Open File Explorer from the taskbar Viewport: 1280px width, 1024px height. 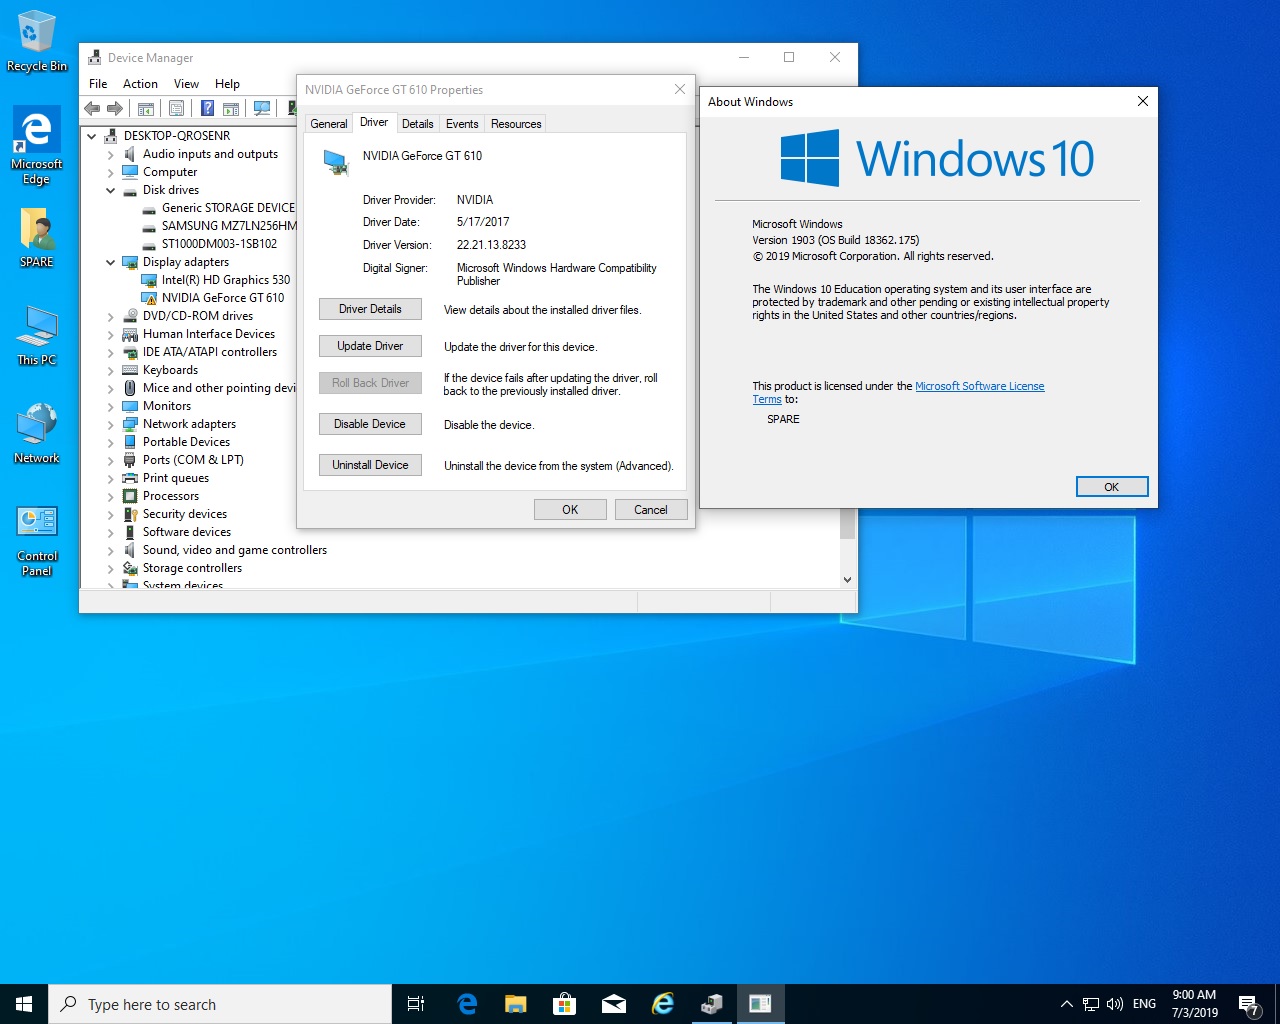515,1004
